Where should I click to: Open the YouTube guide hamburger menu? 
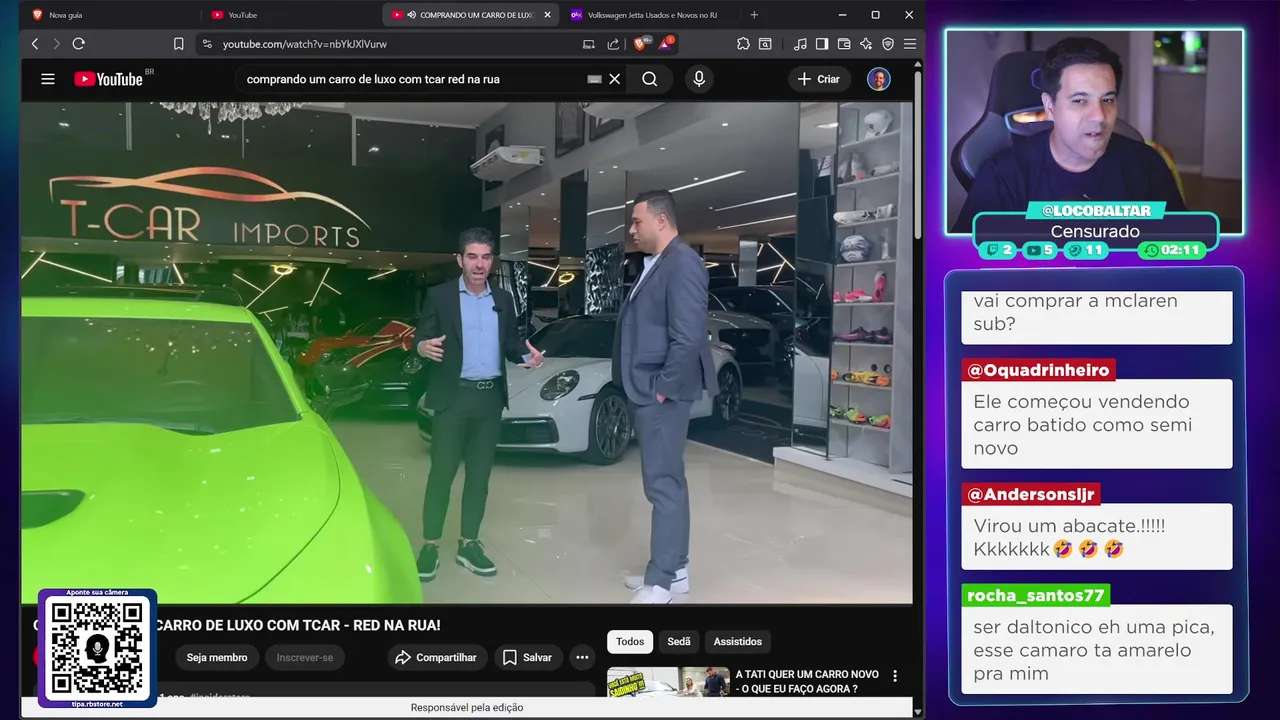pos(48,79)
